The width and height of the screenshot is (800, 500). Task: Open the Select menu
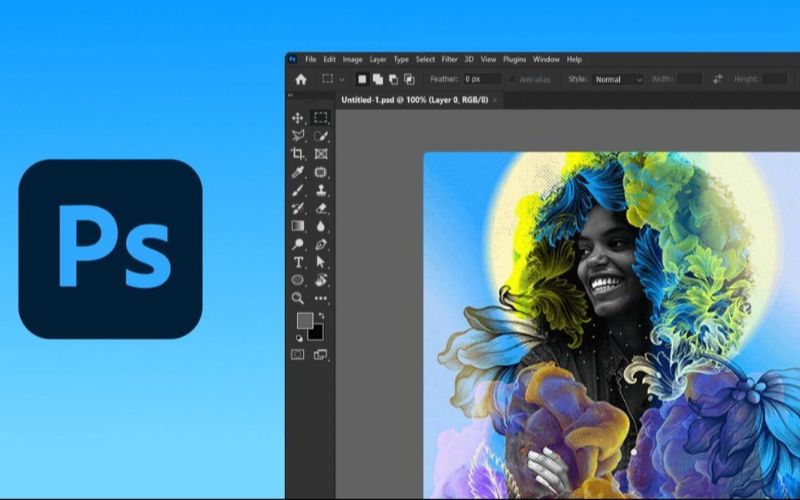425,59
